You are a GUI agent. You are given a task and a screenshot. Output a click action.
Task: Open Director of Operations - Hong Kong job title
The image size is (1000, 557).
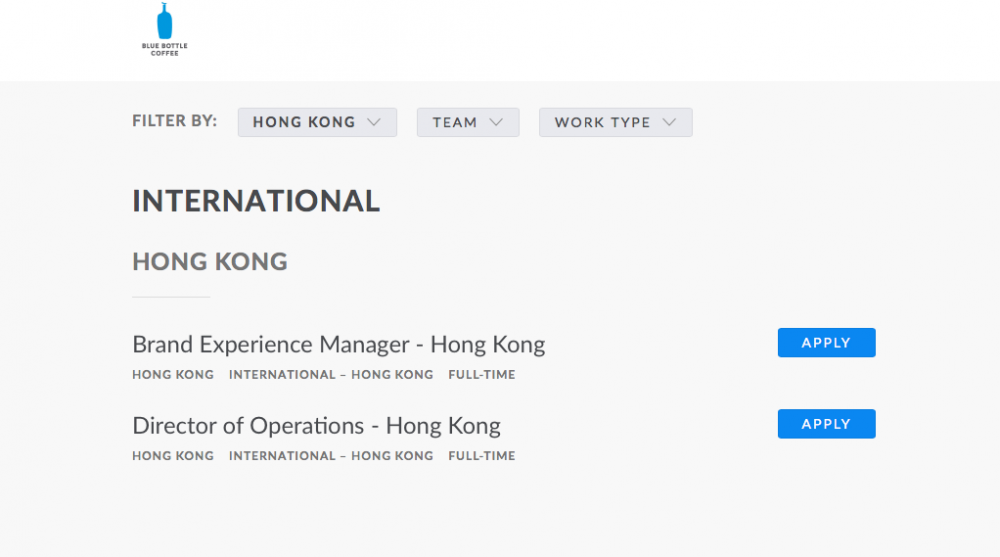[x=316, y=426]
